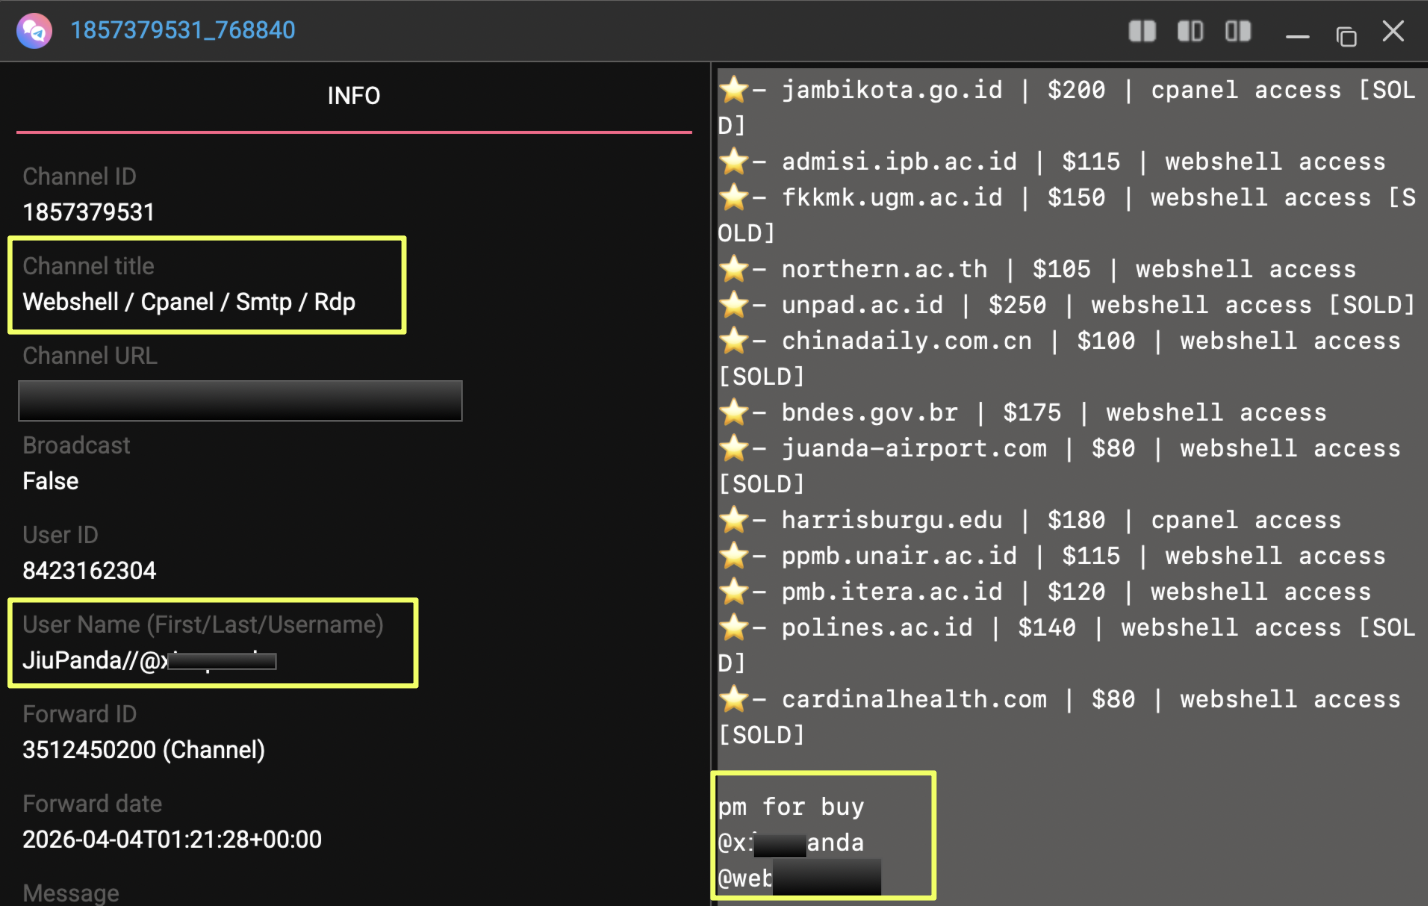Click the ppmb.unair.ac.id listing line

(1052, 556)
